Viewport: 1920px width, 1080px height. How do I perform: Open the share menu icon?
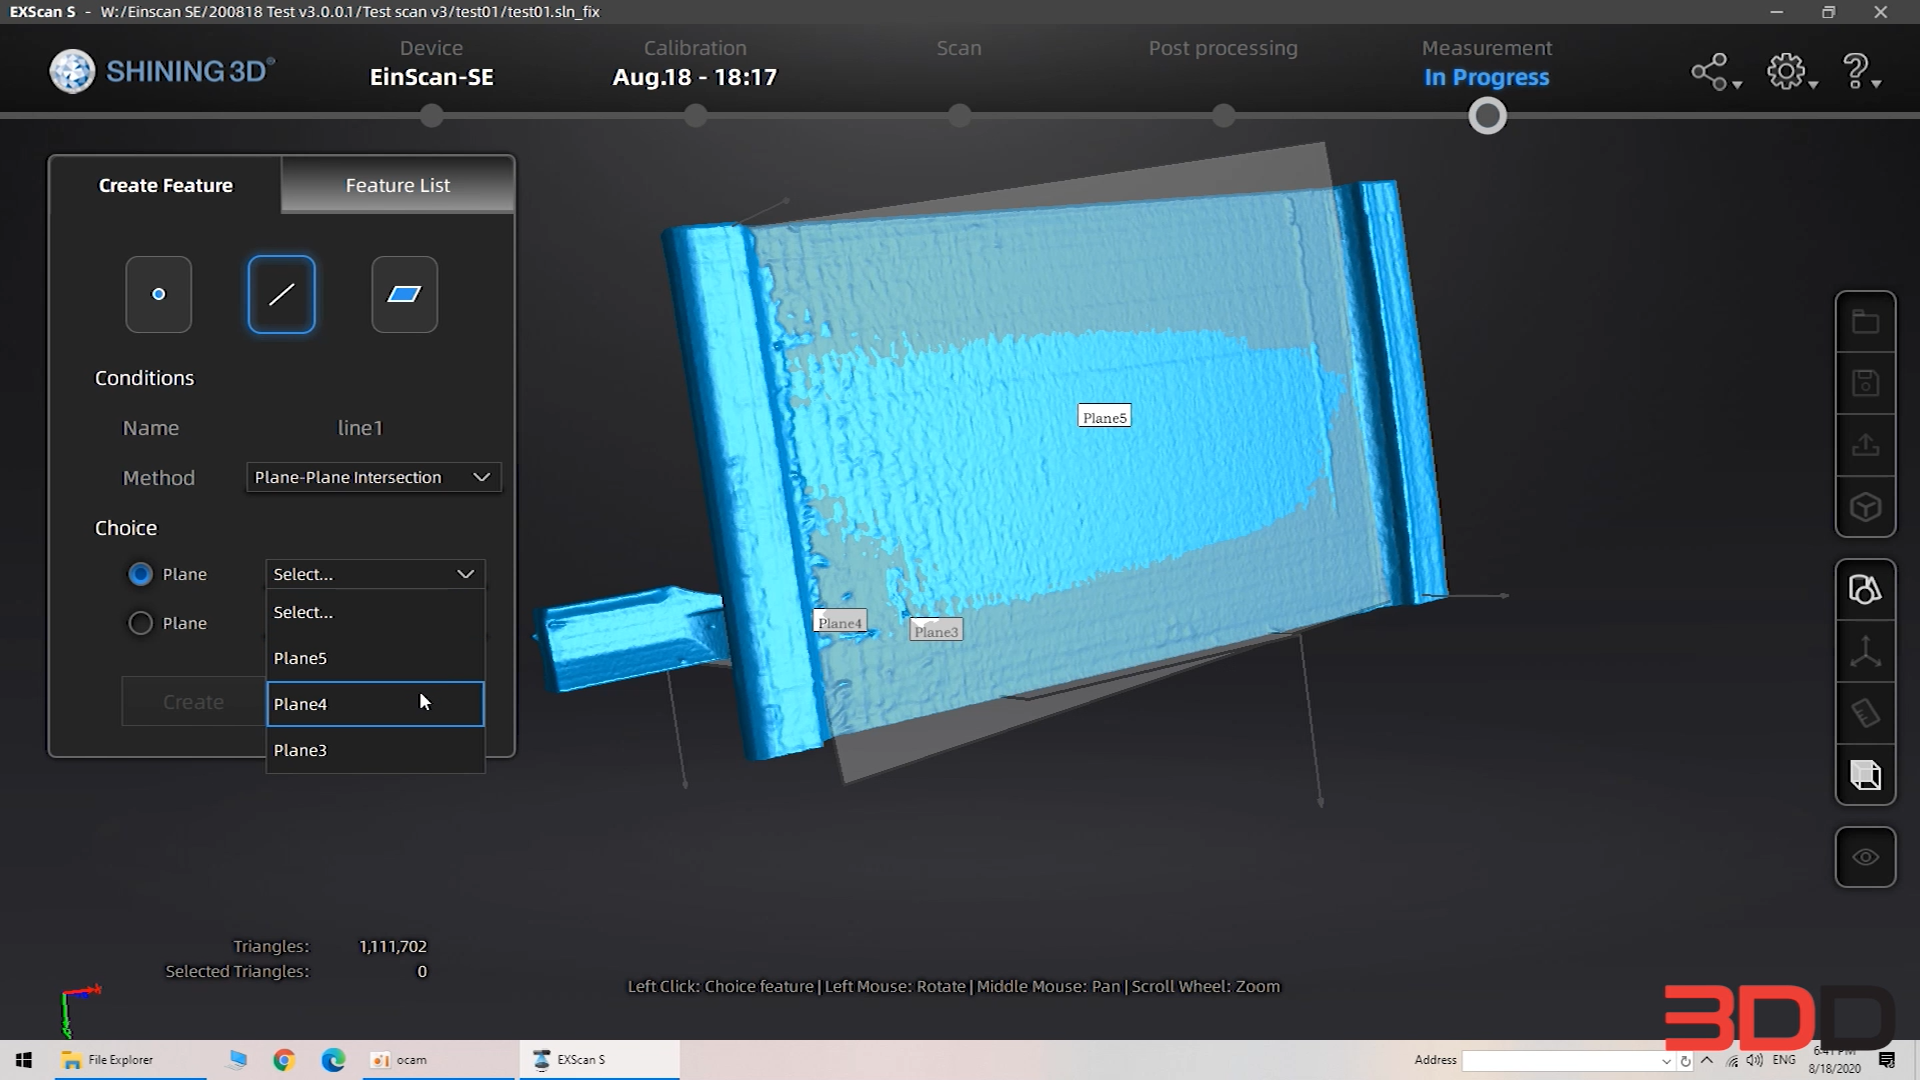[1710, 72]
